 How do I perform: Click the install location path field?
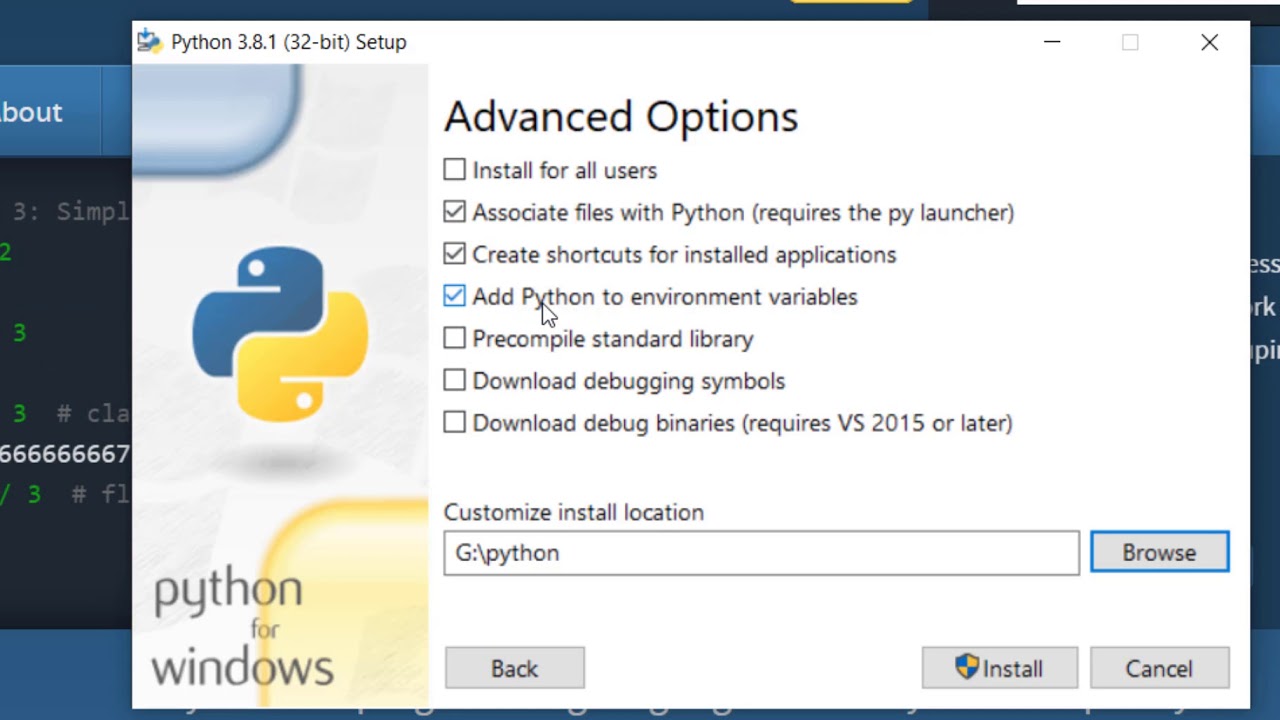(x=761, y=553)
